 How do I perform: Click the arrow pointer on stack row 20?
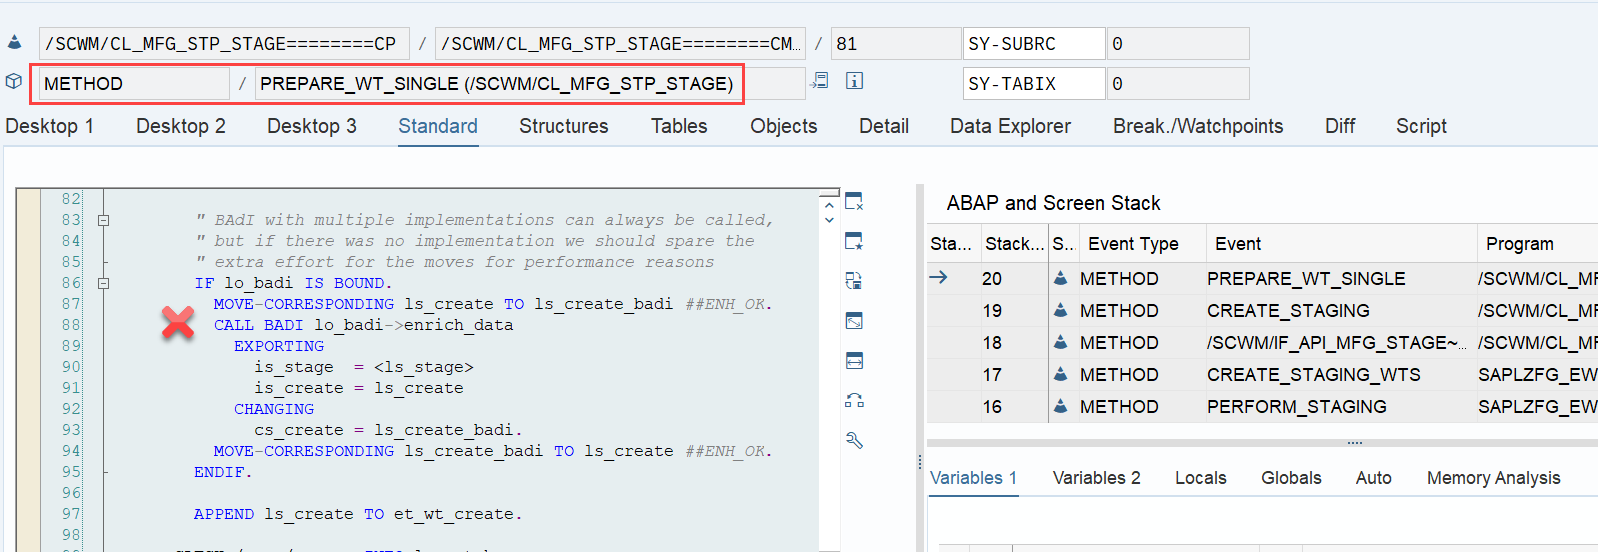938,277
